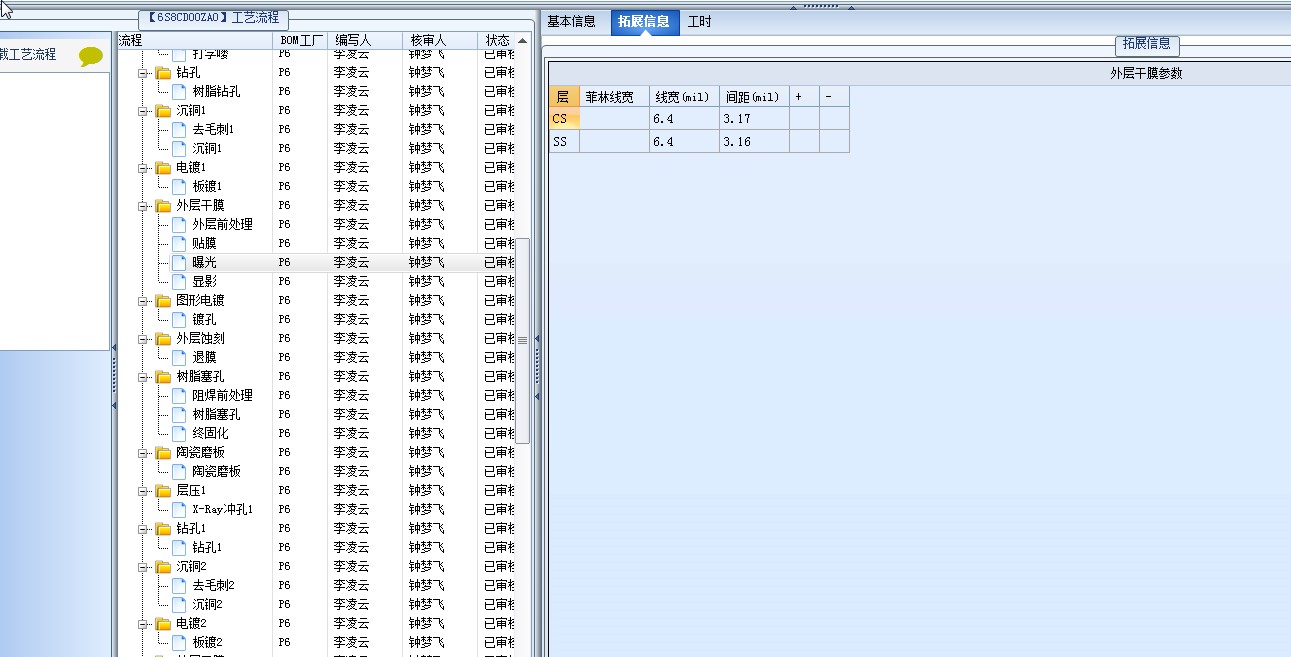Select the X-Ray冲孔1 document icon
The width and height of the screenshot is (1291, 657).
tap(179, 510)
